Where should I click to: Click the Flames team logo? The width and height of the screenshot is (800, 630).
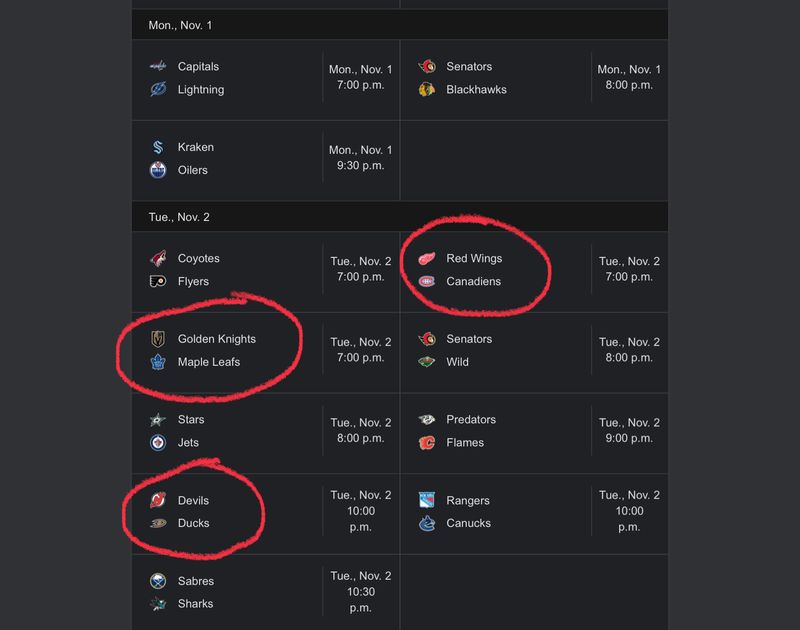tap(427, 442)
